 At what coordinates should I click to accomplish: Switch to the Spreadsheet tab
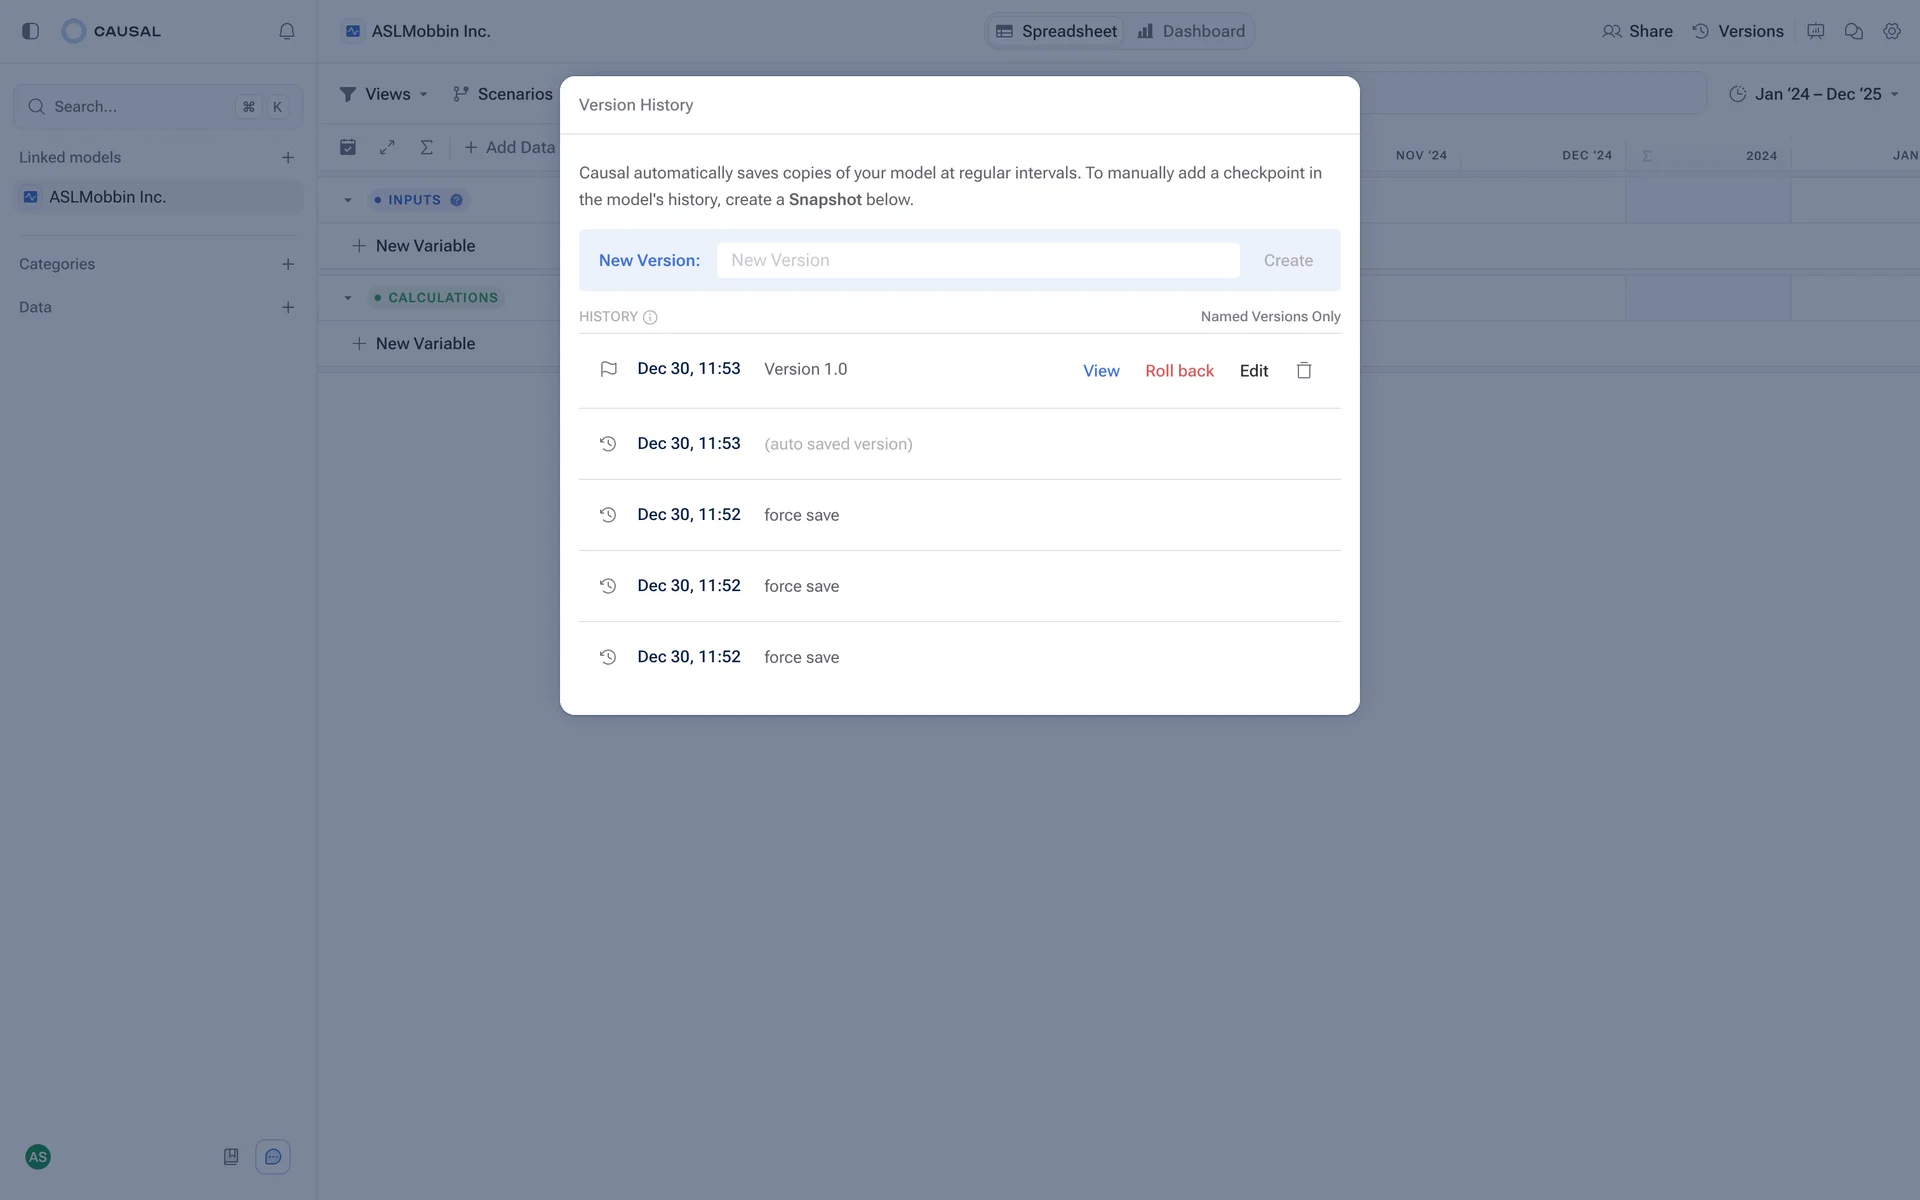coord(1057,31)
